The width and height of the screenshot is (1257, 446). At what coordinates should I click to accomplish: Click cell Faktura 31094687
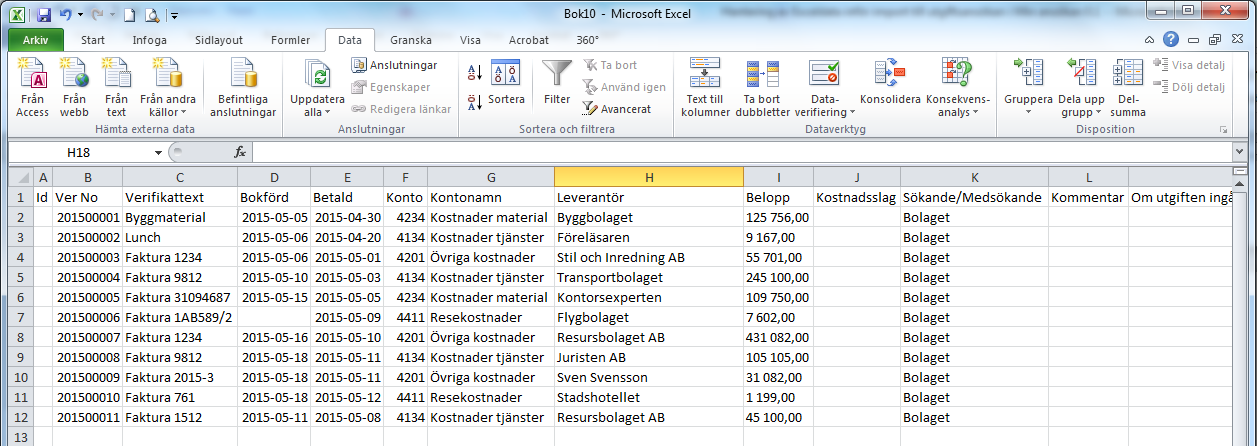click(180, 297)
